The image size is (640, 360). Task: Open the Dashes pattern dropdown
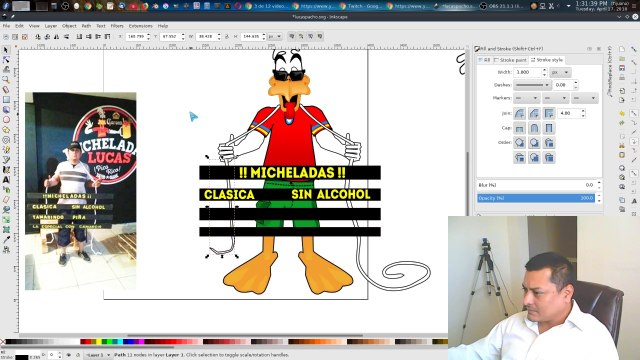click(532, 85)
